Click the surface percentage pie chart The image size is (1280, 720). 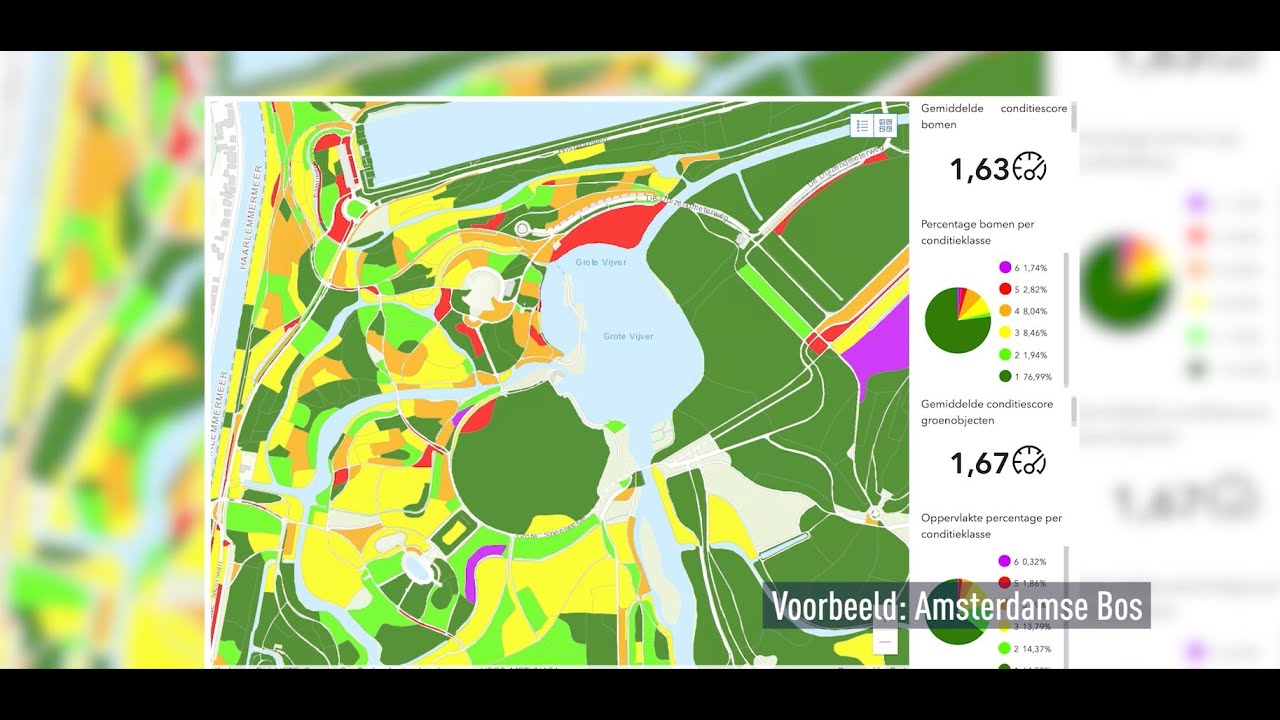958,611
